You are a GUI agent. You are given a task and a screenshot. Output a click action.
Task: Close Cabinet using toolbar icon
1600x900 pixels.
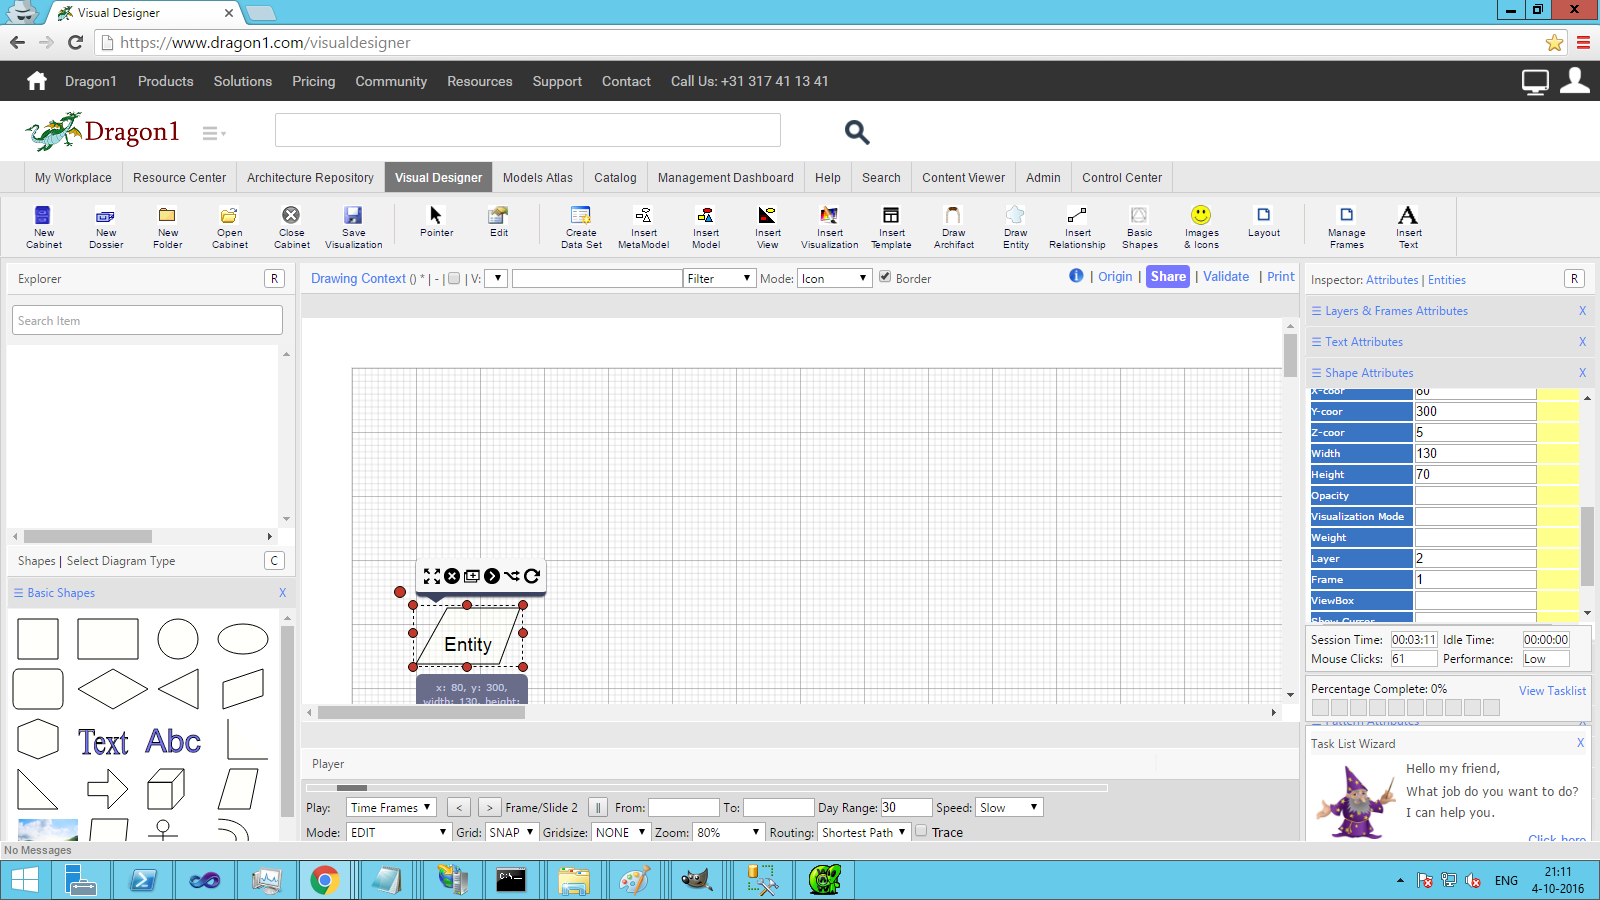[291, 215]
